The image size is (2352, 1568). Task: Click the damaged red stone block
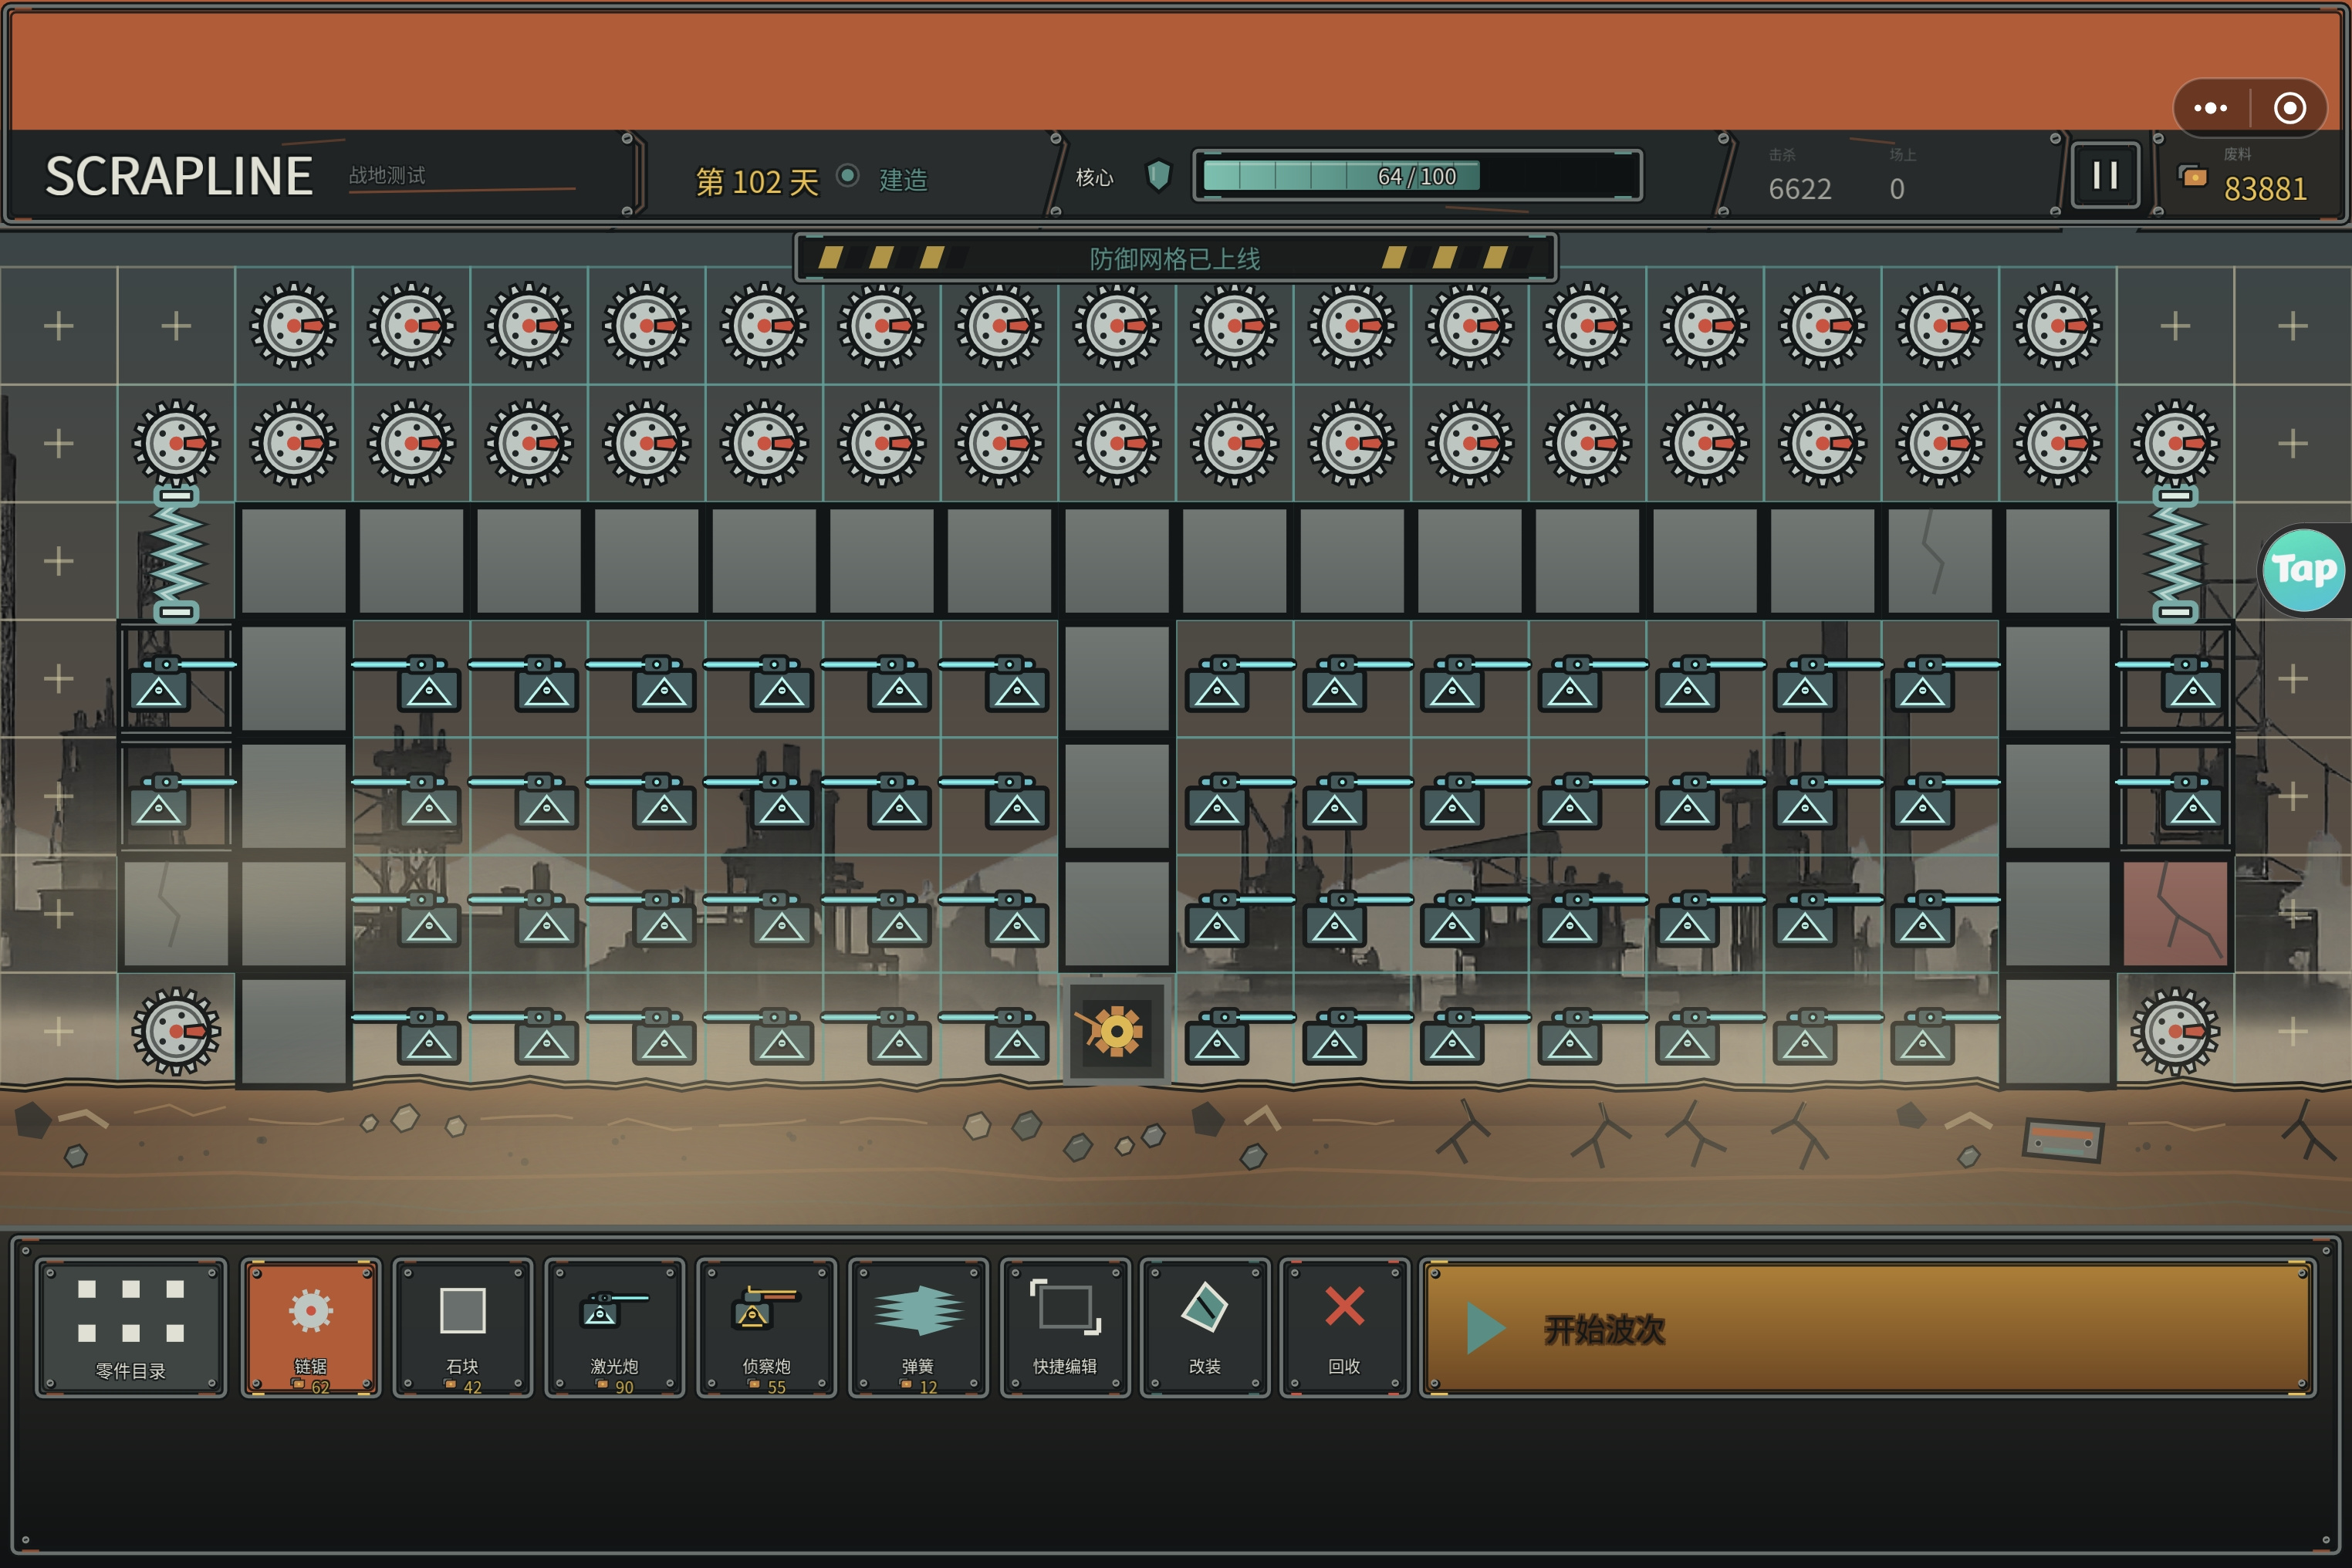2175,914
